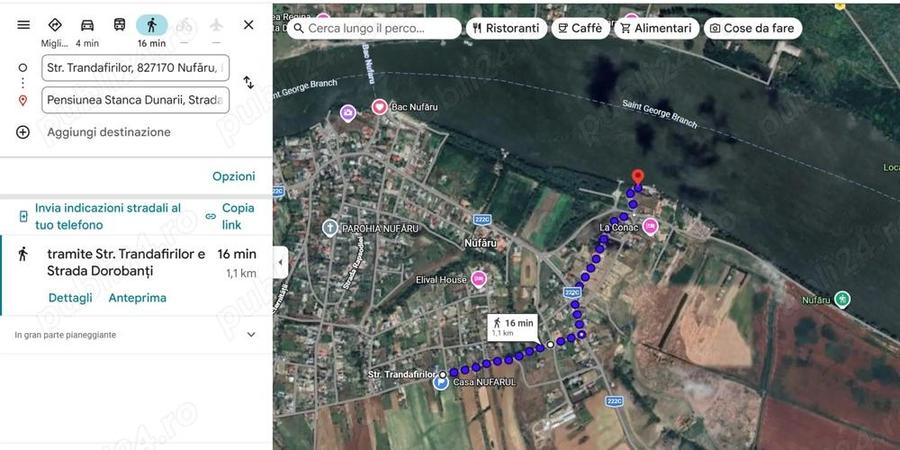Viewport: 900px width, 450px height.
Task: Filter by Alimentari chip
Action: 657,28
